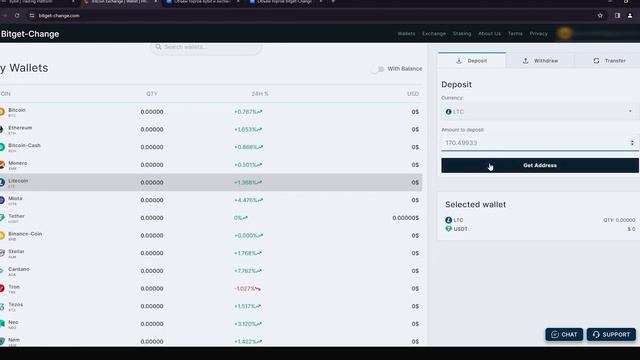Open Exchange in the top navigation
The image size is (640, 360).
(434, 33)
